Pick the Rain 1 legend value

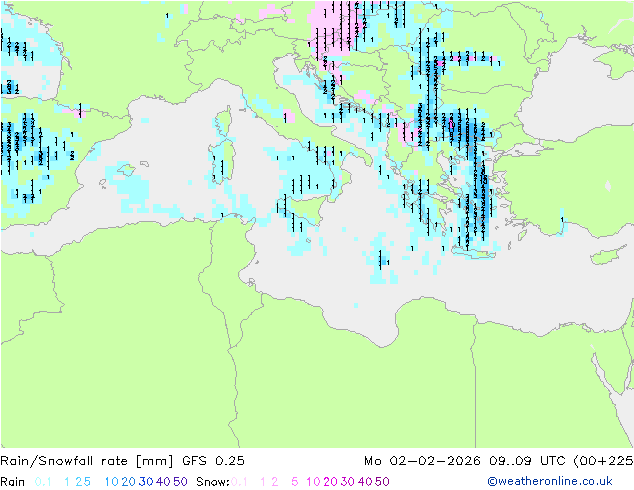point(67,482)
